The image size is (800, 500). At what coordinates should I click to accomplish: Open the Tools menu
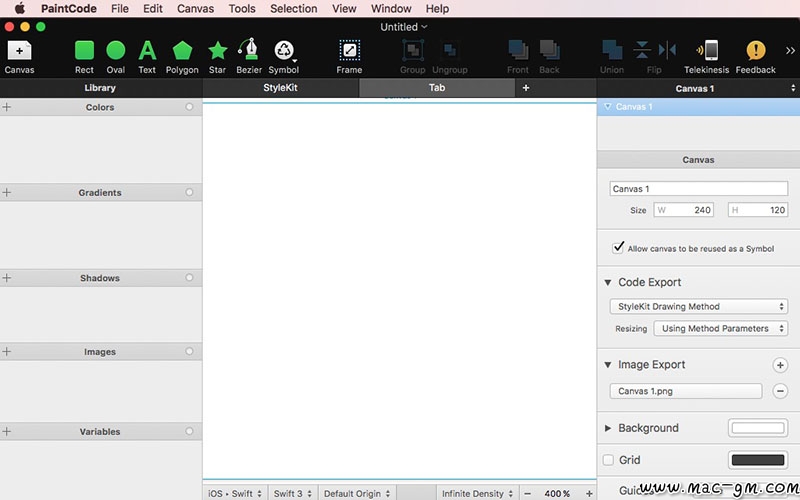(242, 9)
